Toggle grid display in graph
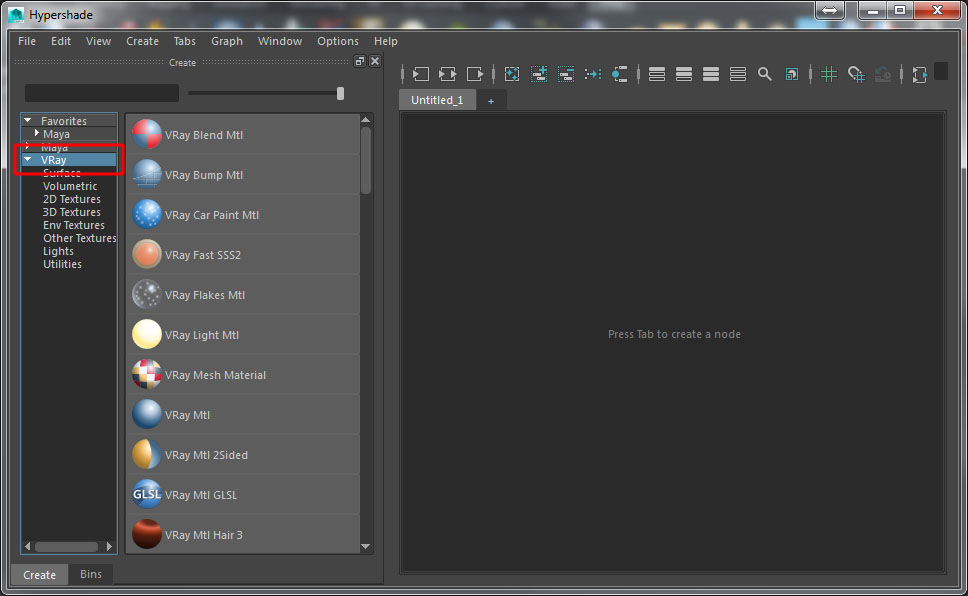 pyautogui.click(x=828, y=74)
